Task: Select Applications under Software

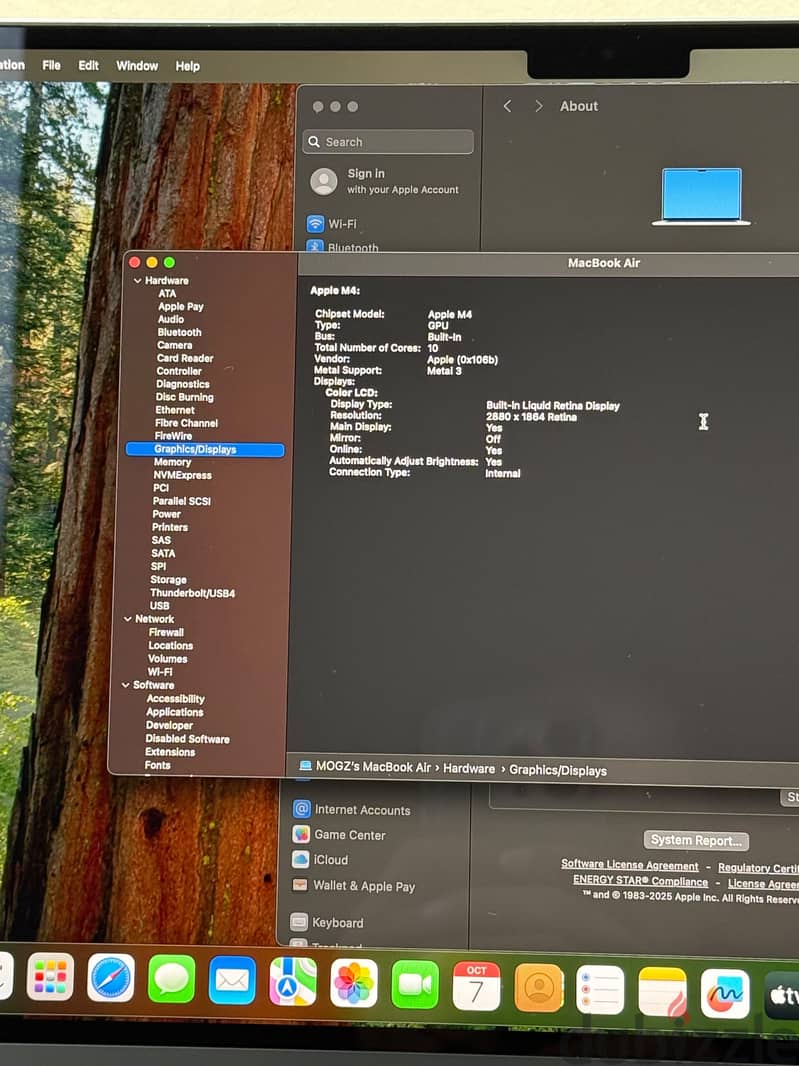Action: (x=175, y=712)
